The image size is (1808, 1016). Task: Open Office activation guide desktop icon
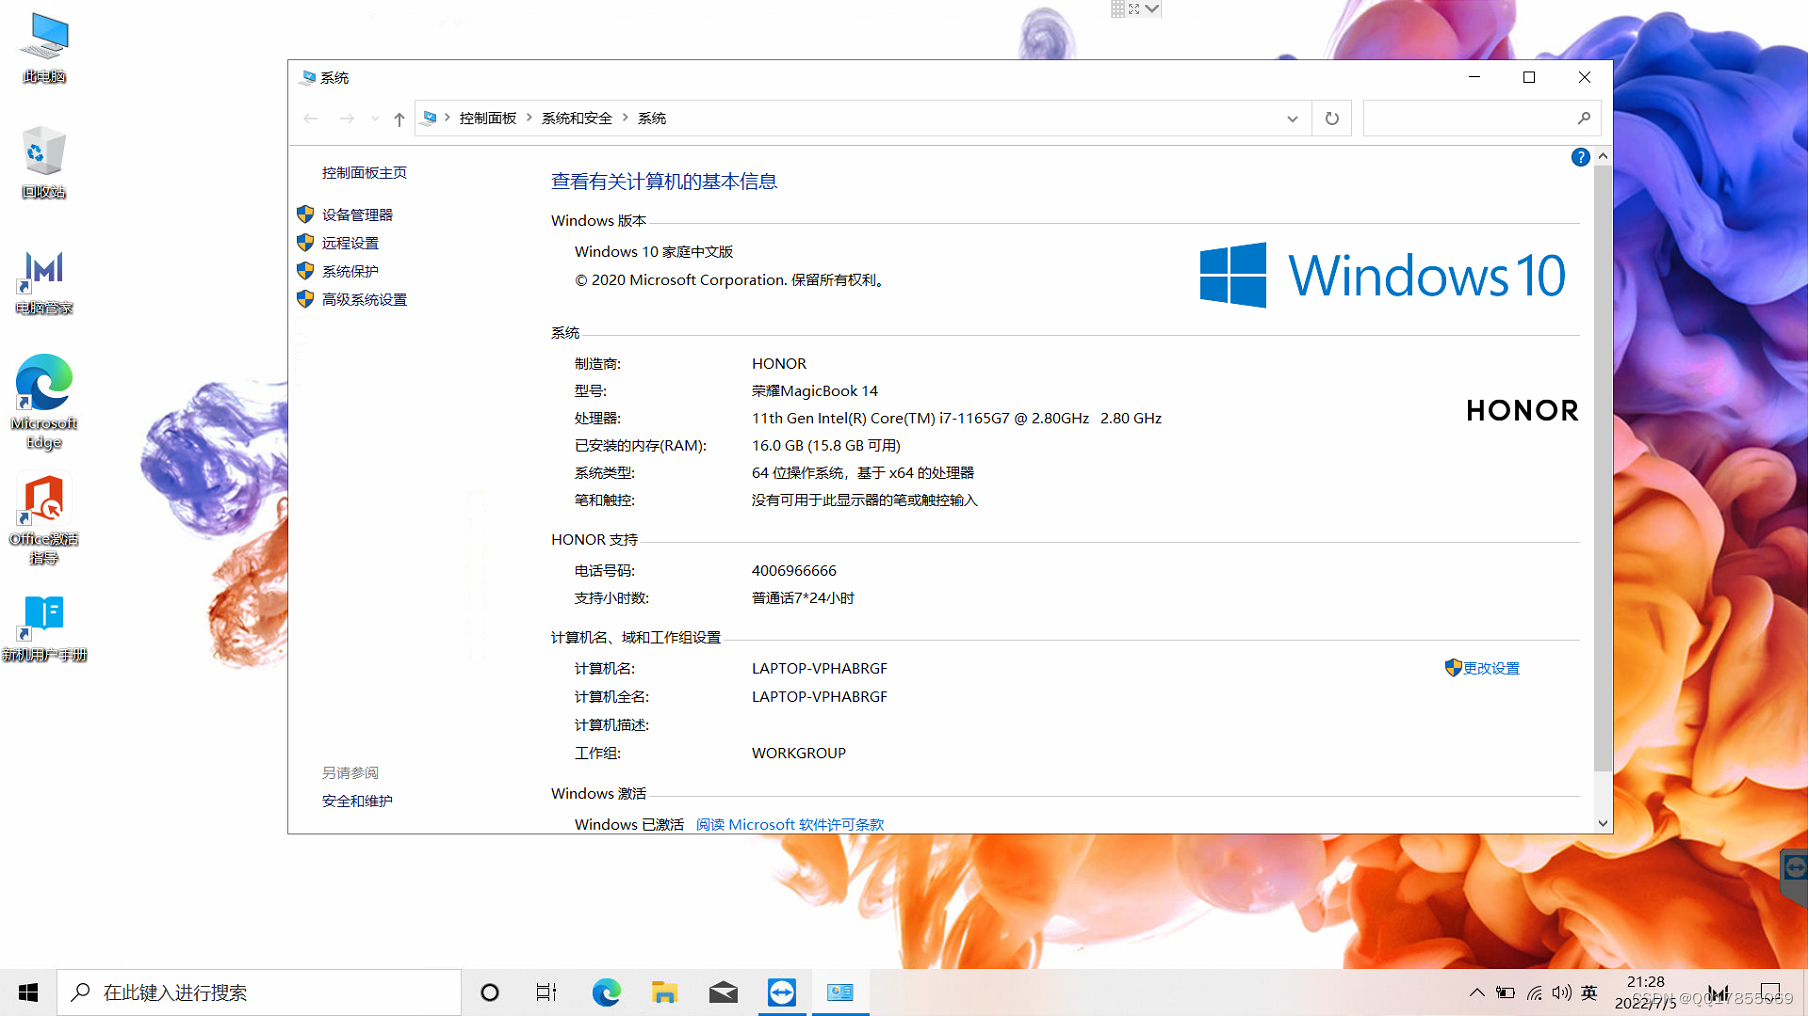pyautogui.click(x=44, y=520)
